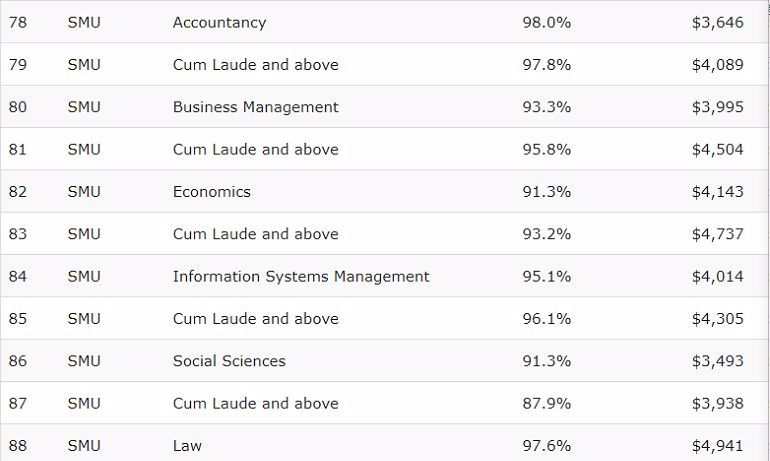
Task: Click the $4,941 salary value
Action: pos(717,446)
